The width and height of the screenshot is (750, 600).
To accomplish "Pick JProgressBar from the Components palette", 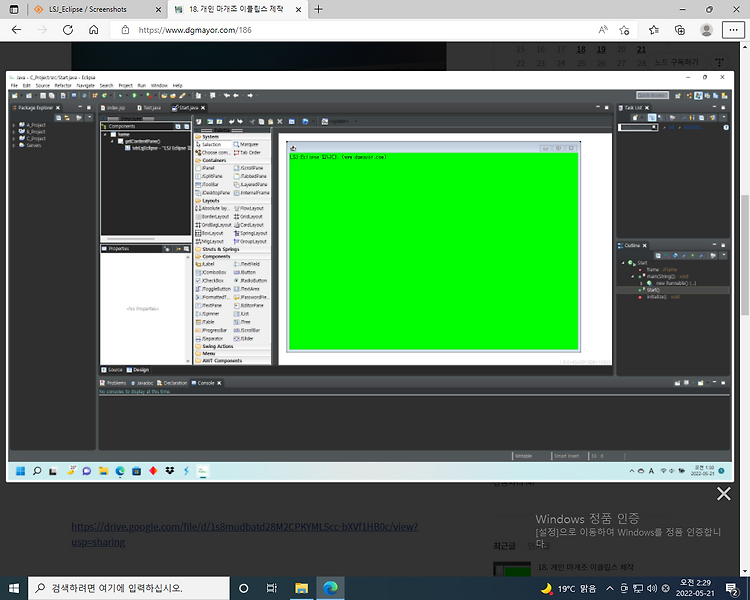I will point(211,331).
